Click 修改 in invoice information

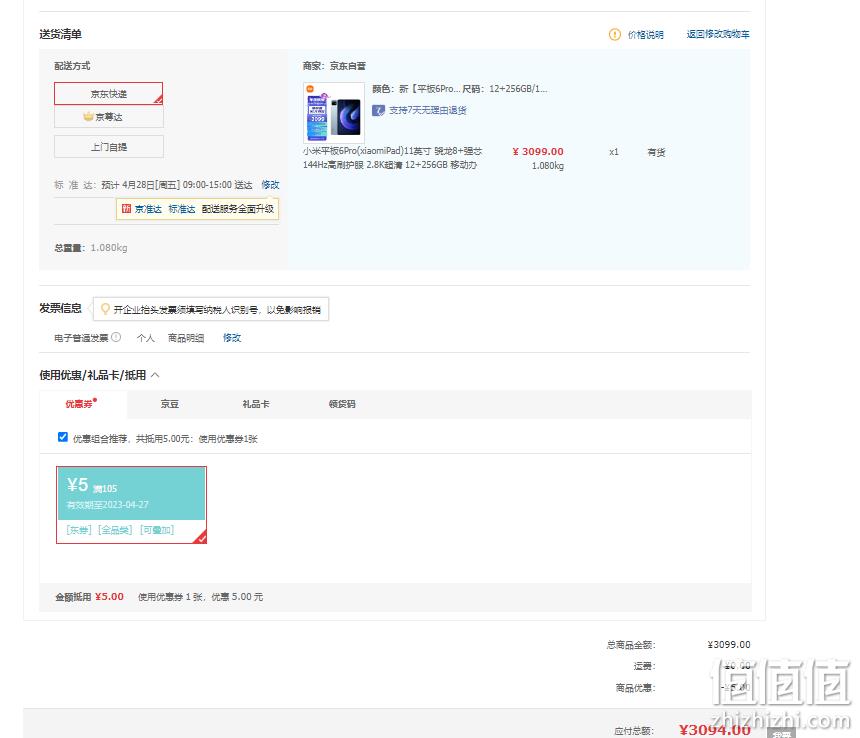tap(232, 338)
